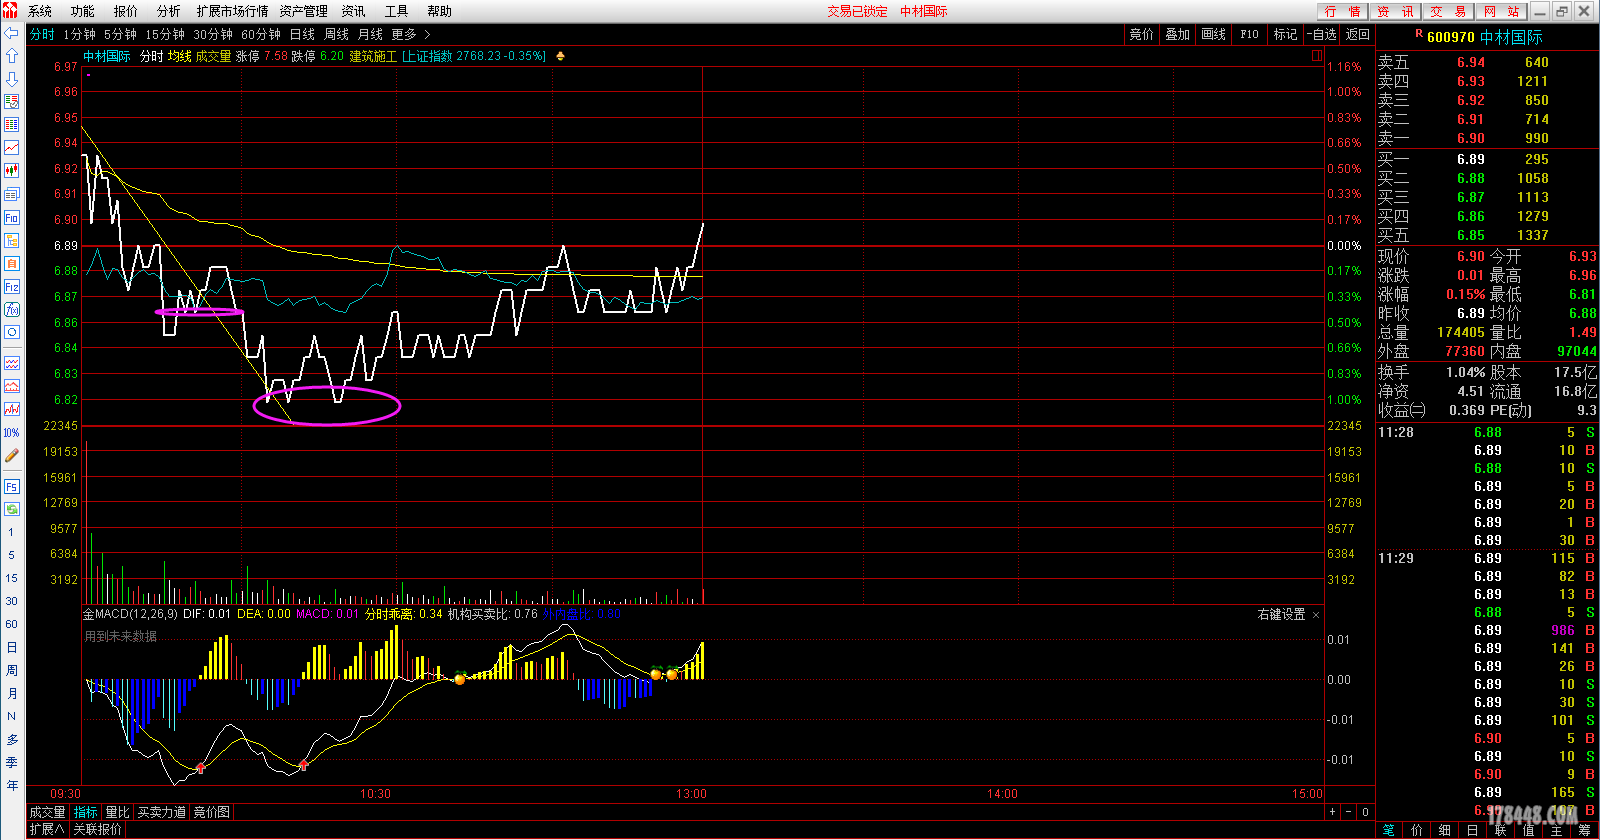The width and height of the screenshot is (1600, 840).
Task: Click the -自选 watchlist toolbar button
Action: pos(1322,34)
